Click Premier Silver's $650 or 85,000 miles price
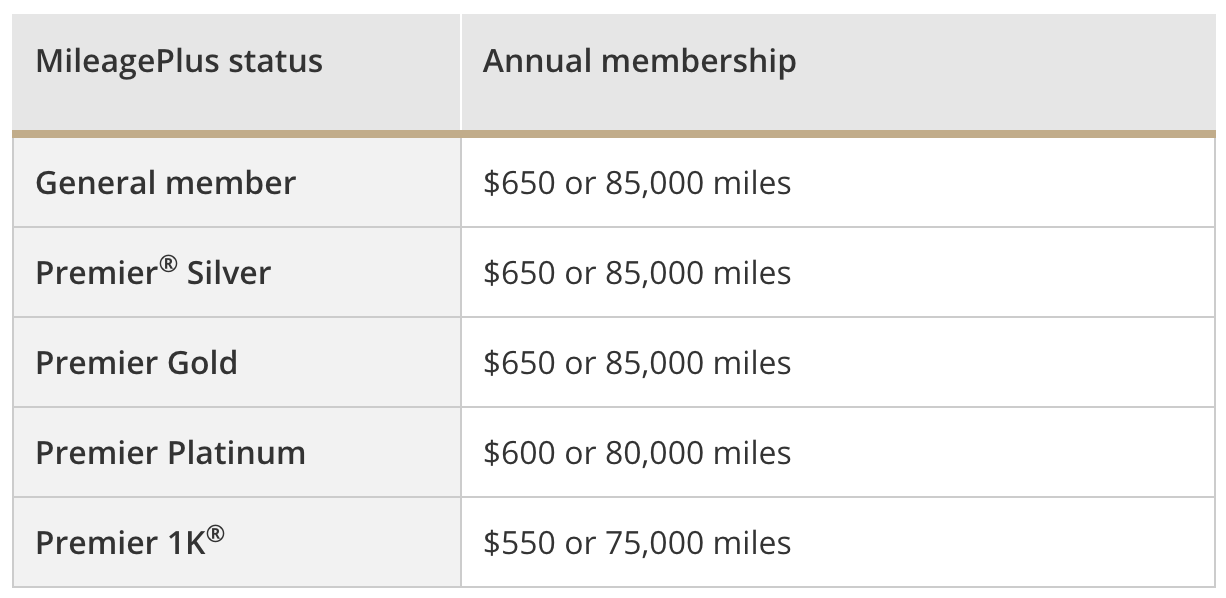1226x598 pixels. point(637,273)
